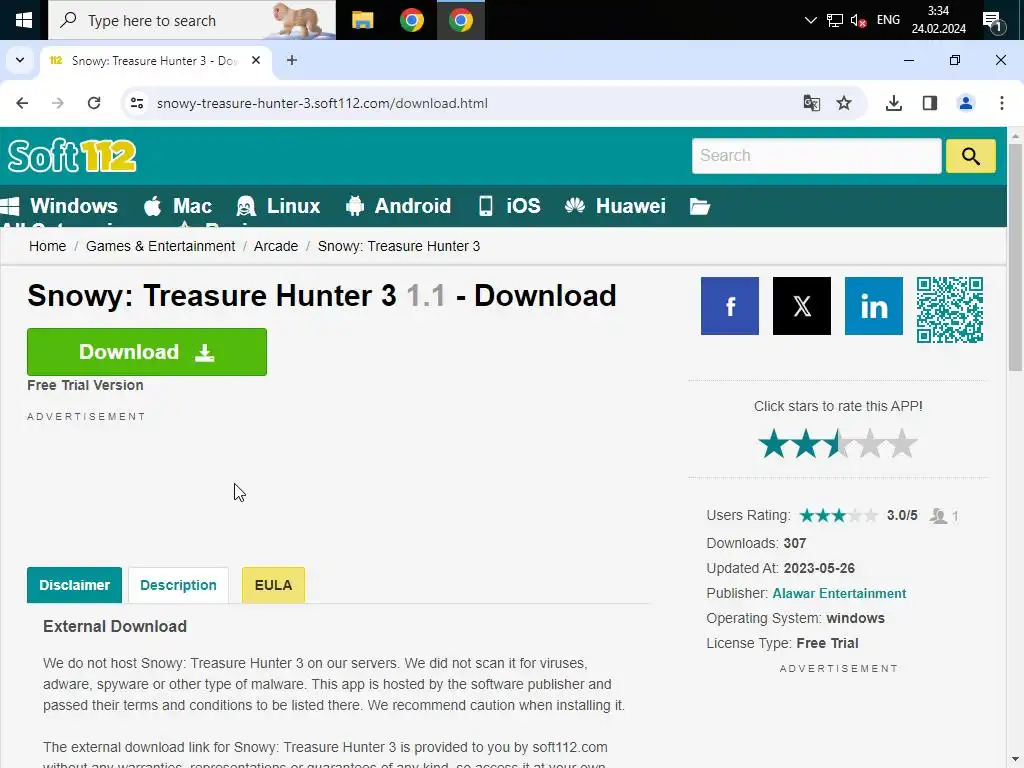Open File Explorer from the taskbar

click(x=362, y=20)
